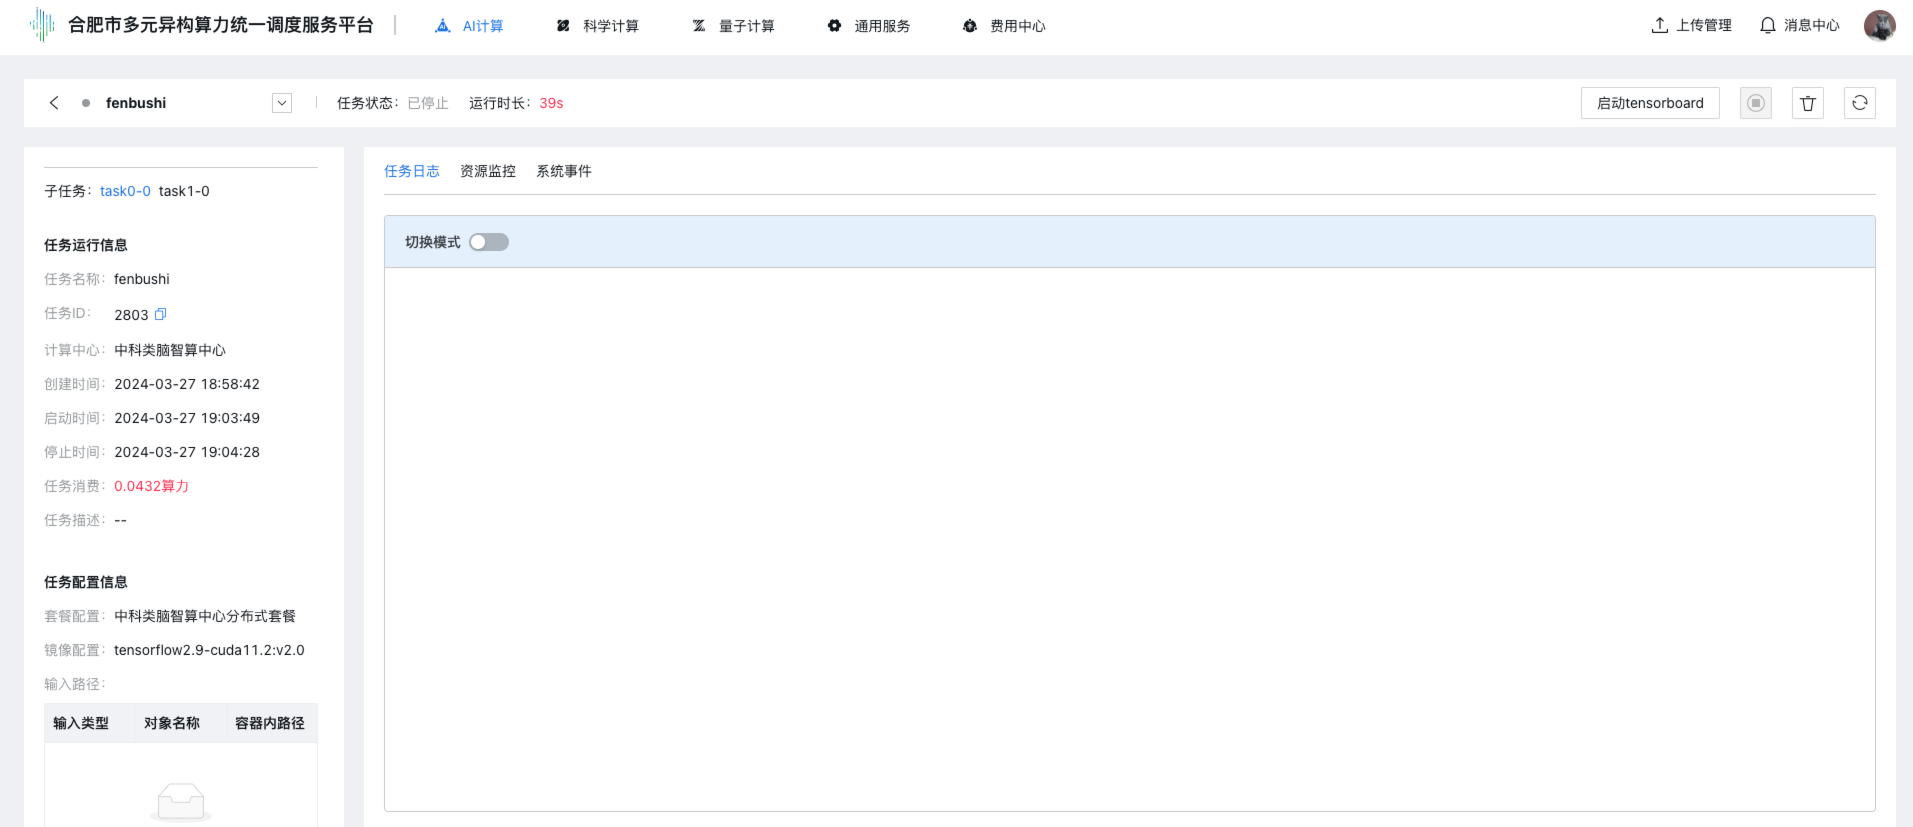Delete the task with trash icon
Viewport: 1913px width, 827px height.
pyautogui.click(x=1807, y=103)
